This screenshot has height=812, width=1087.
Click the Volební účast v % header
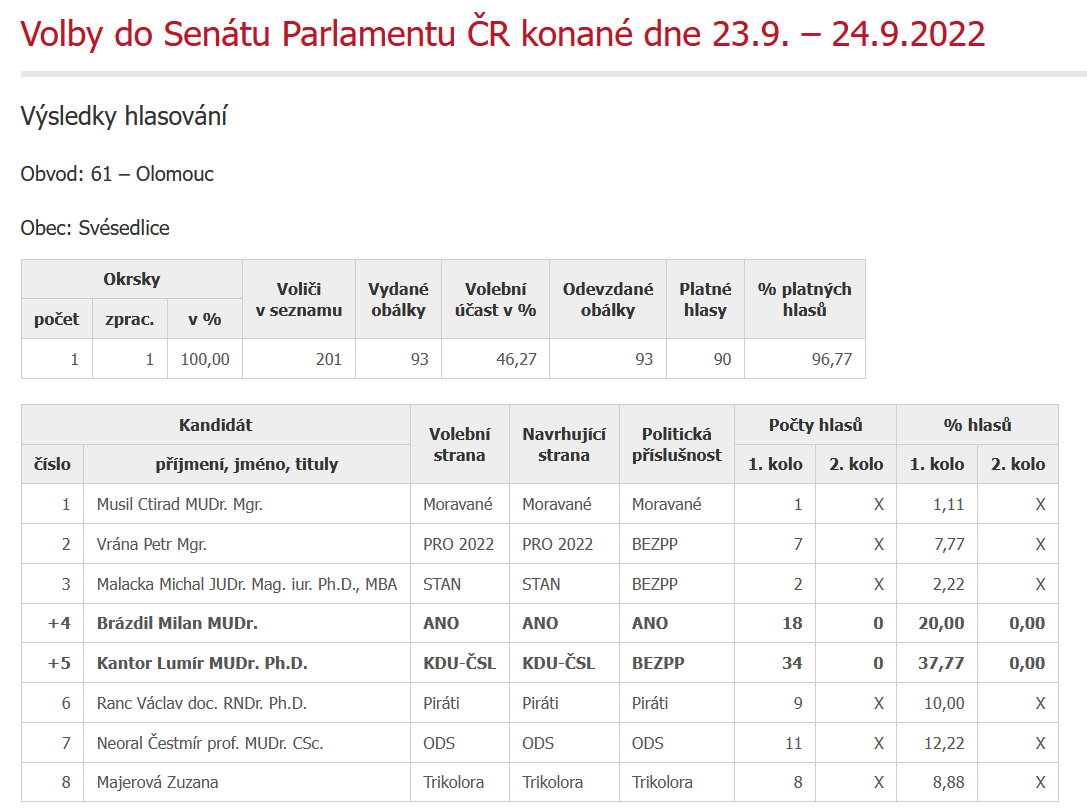[496, 300]
